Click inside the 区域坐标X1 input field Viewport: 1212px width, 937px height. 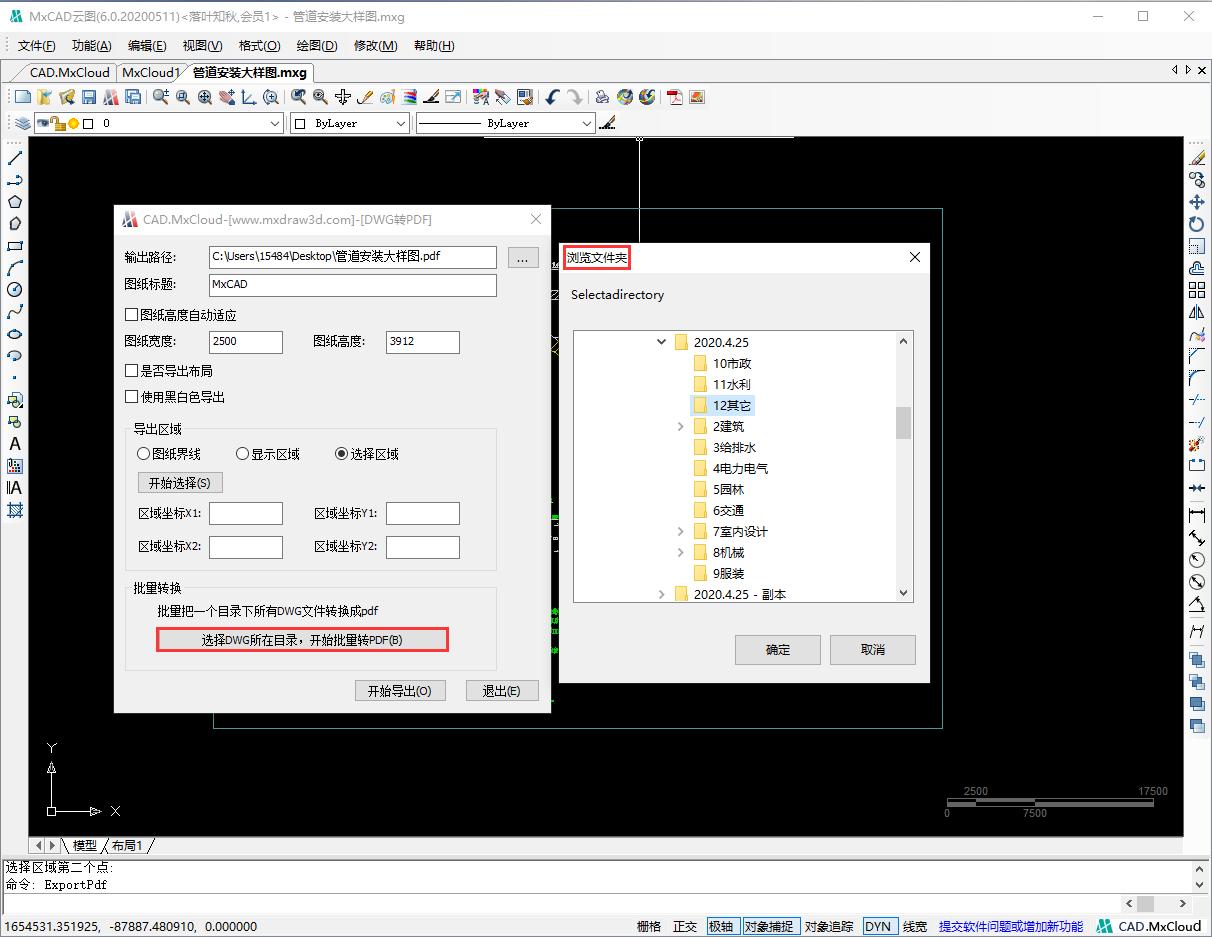coord(246,512)
